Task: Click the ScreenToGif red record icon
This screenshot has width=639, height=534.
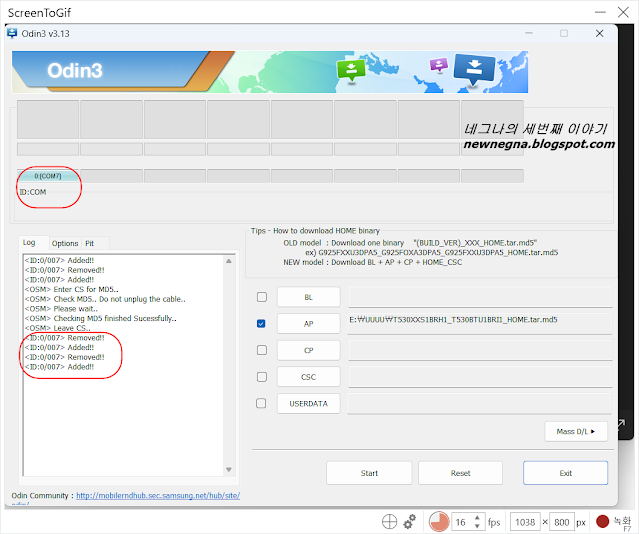Action: click(602, 521)
